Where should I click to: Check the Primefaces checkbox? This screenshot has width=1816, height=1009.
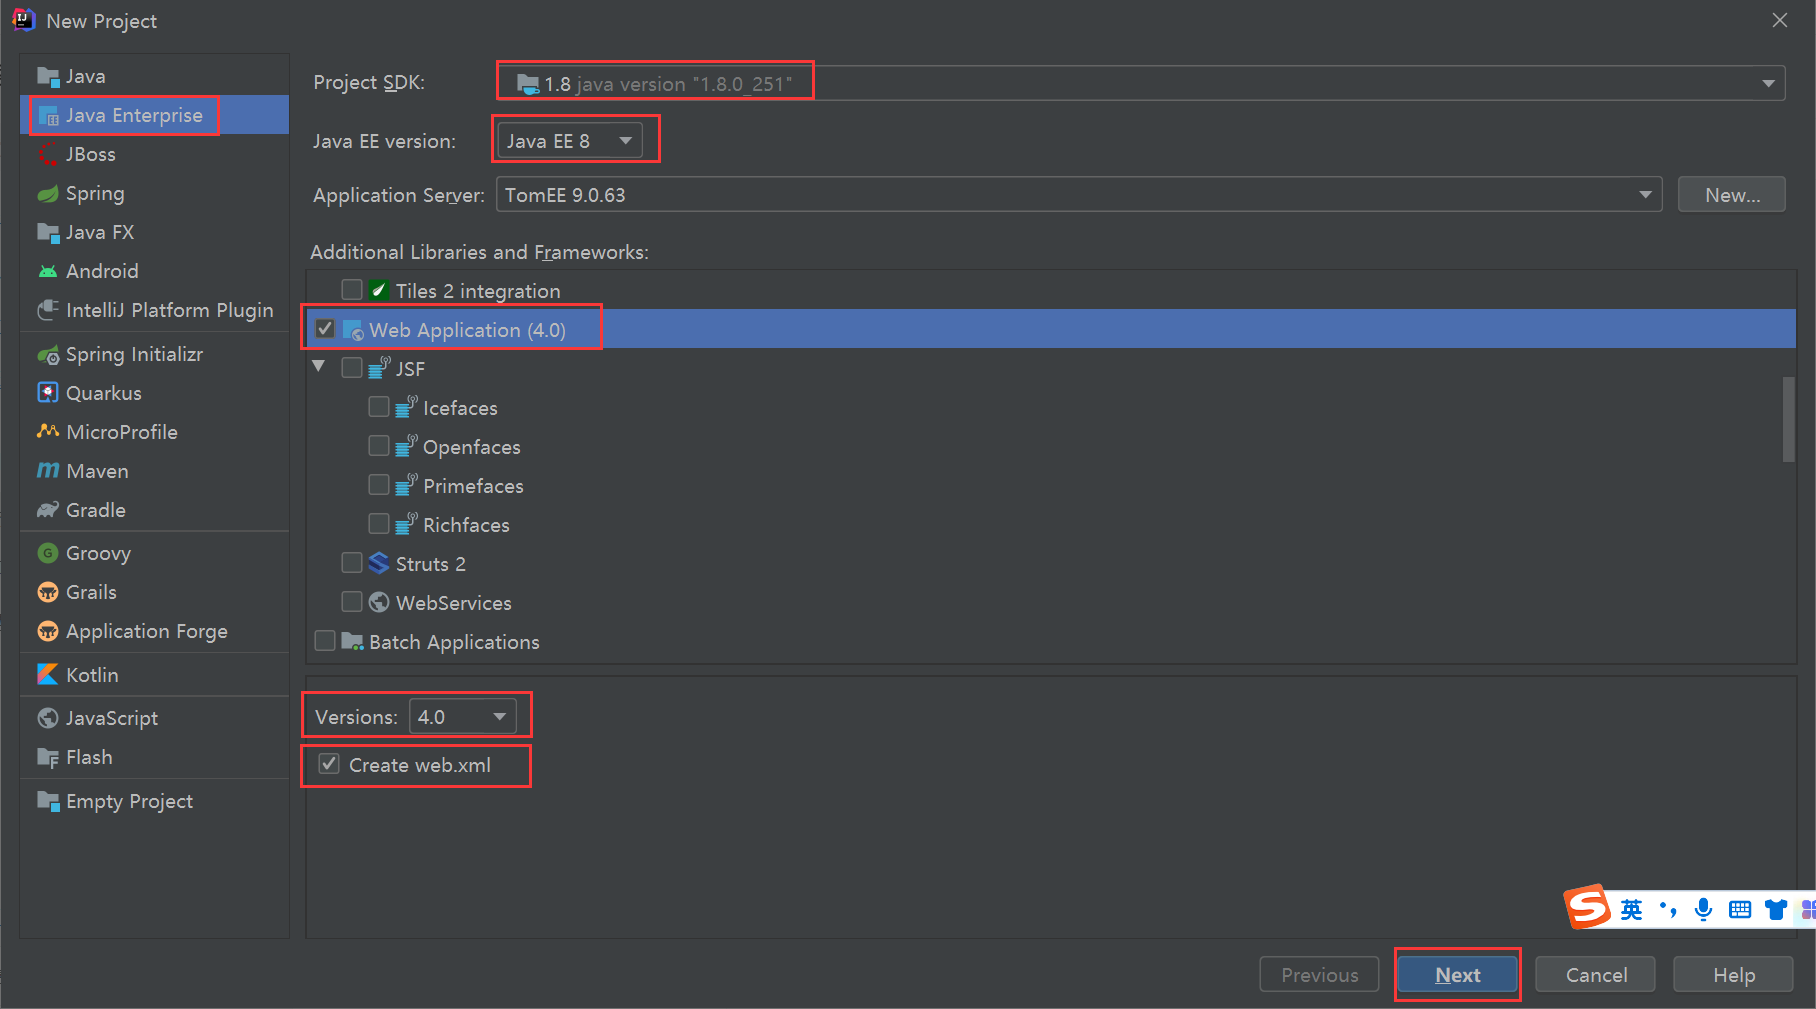coord(379,485)
